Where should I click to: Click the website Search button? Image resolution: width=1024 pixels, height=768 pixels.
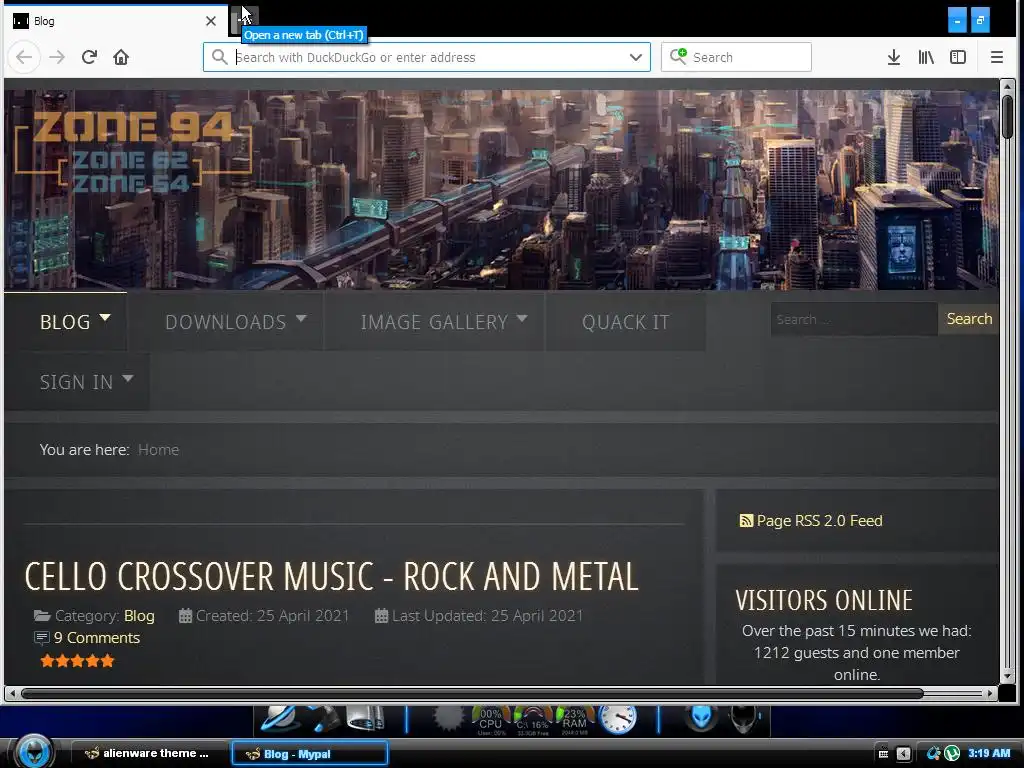969,319
